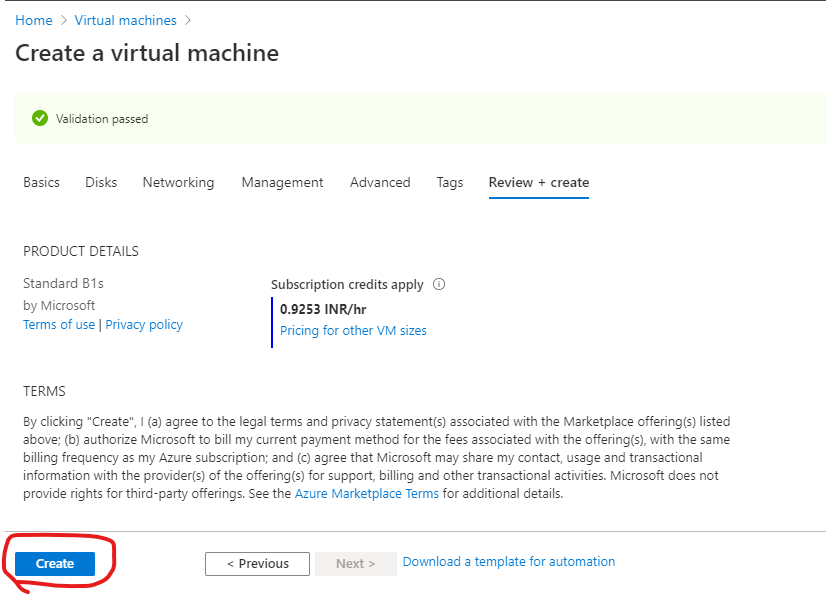Navigate to Home via breadcrumb
The image size is (826, 594).
coord(33,20)
